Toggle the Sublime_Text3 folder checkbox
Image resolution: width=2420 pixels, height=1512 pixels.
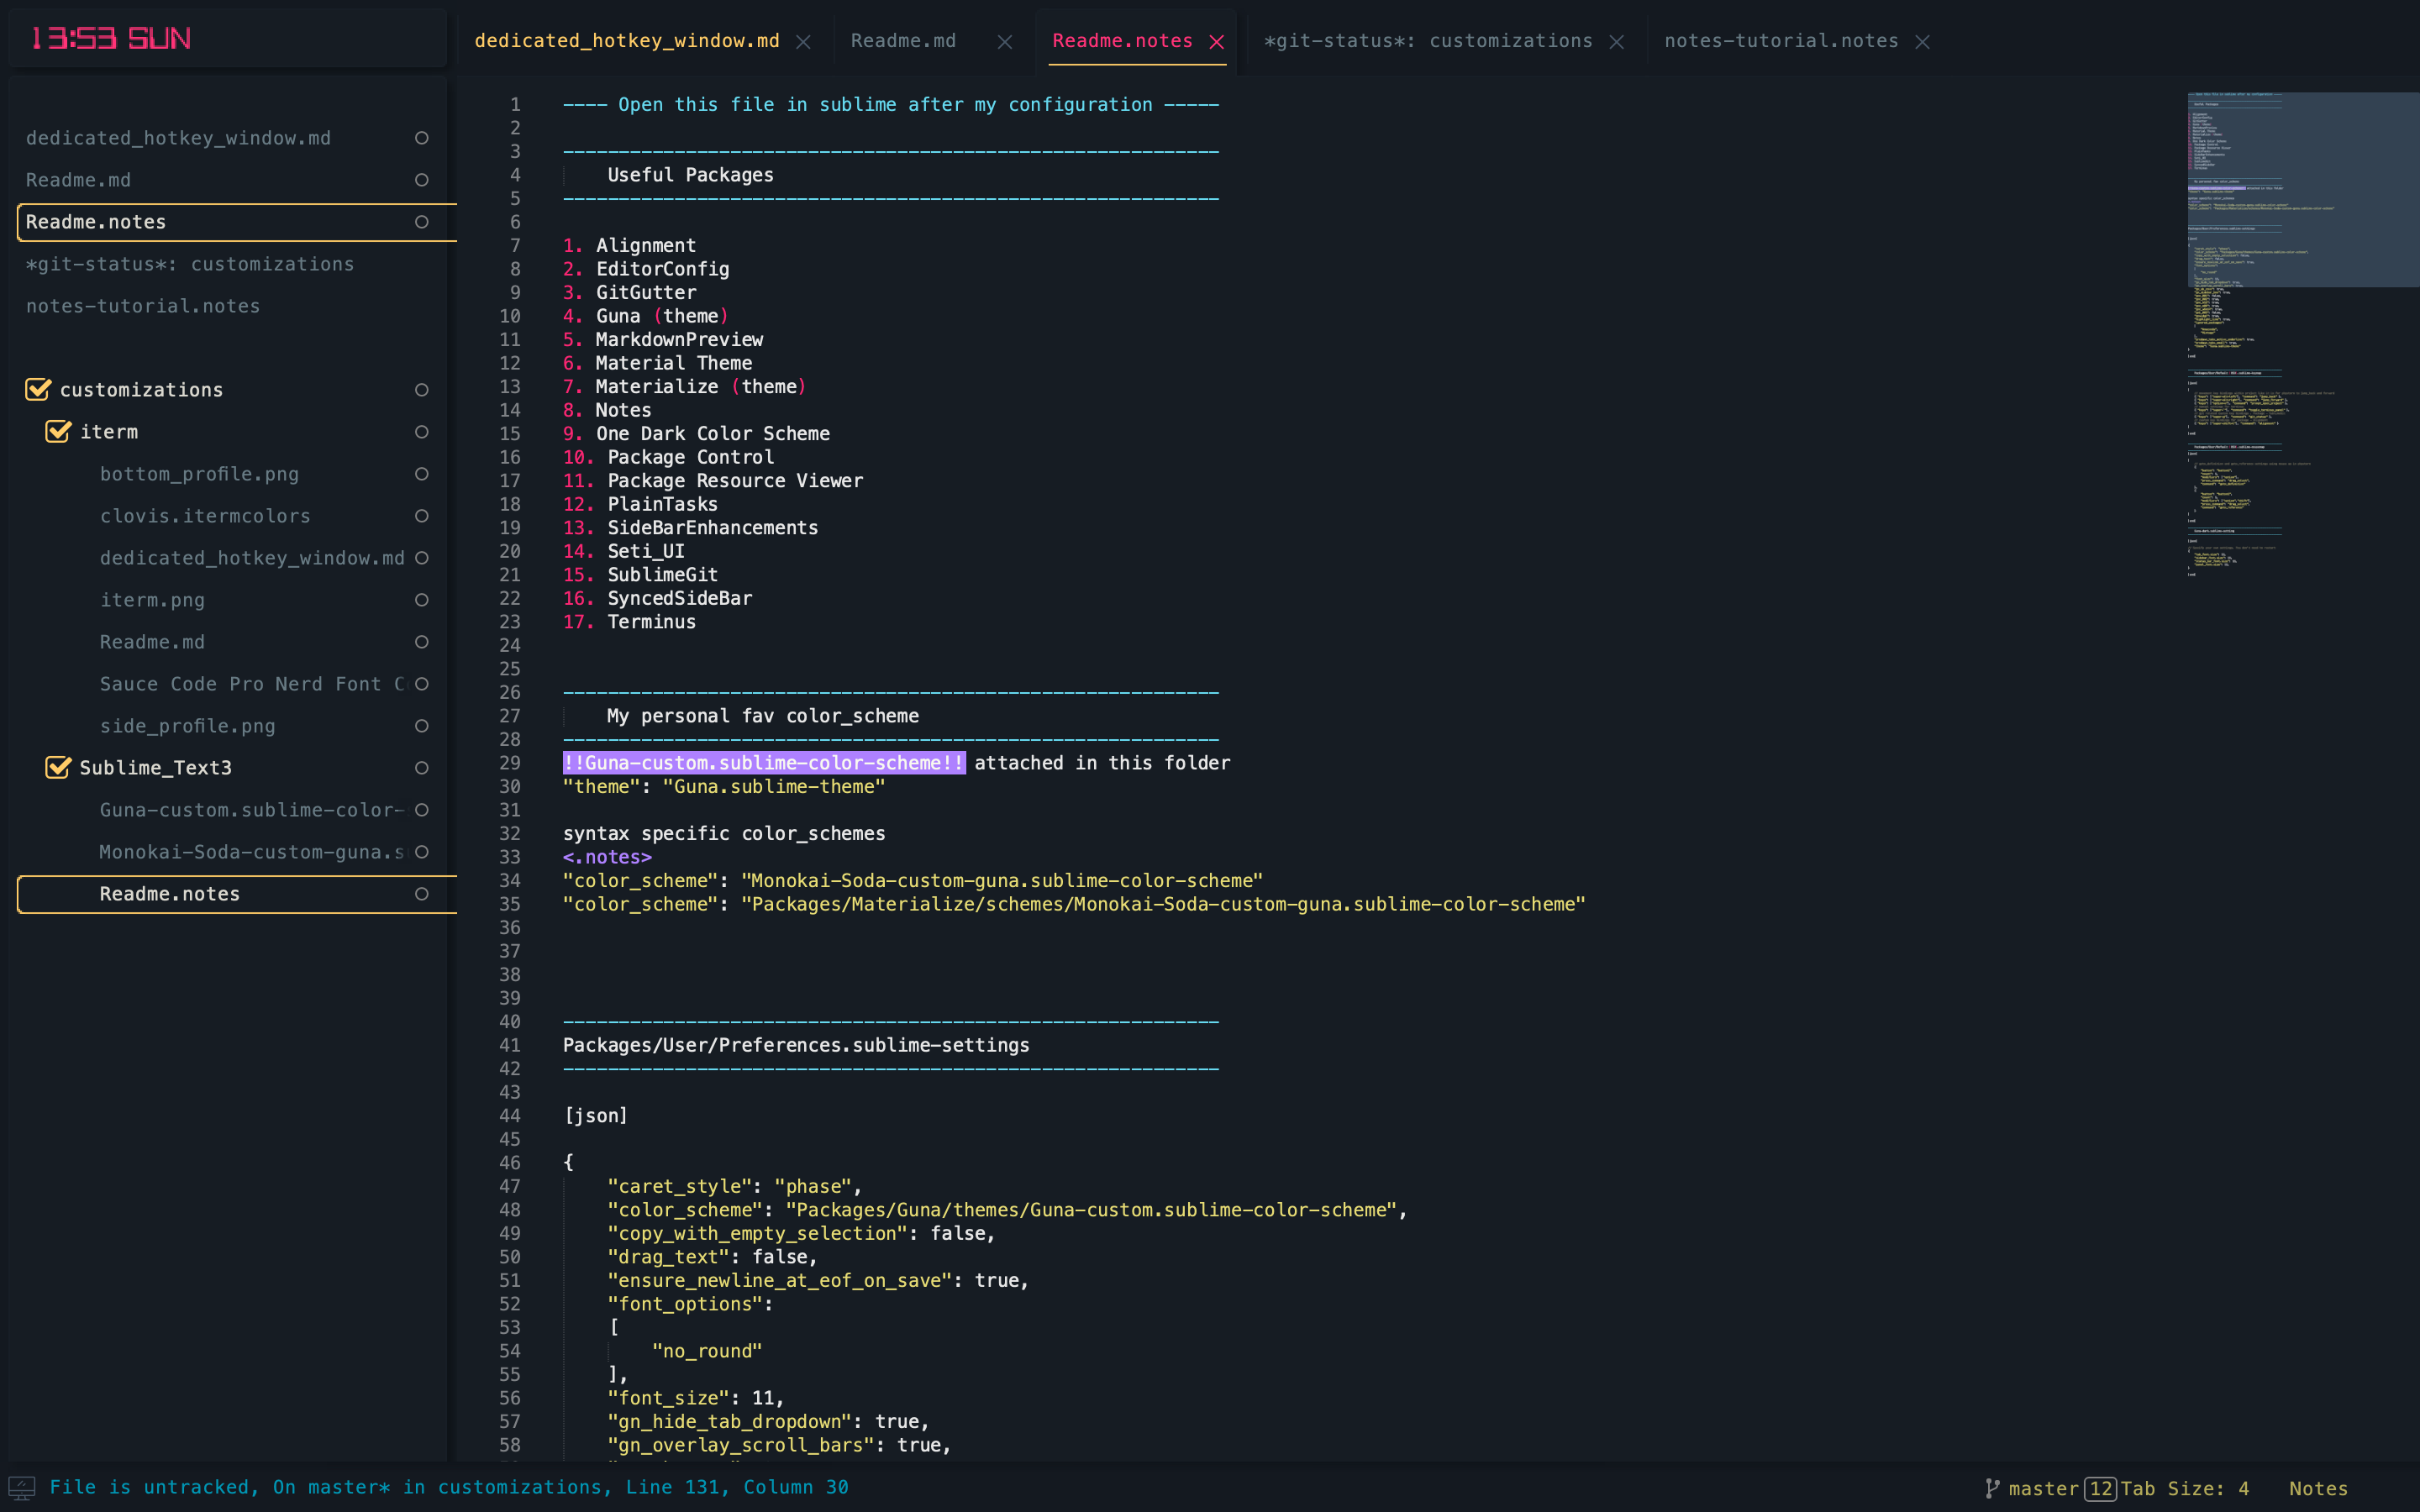(58, 767)
